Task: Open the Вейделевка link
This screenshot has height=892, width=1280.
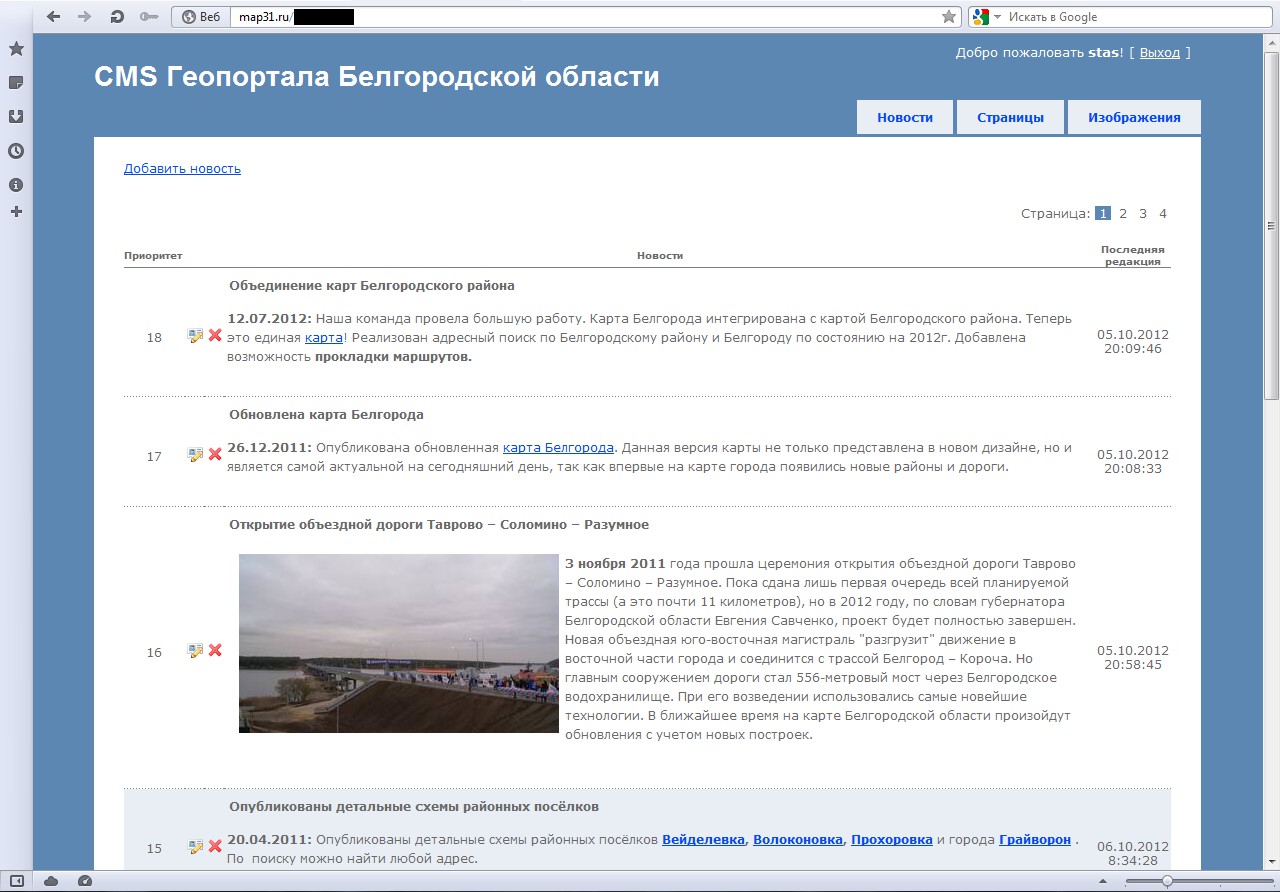Action: pos(704,840)
